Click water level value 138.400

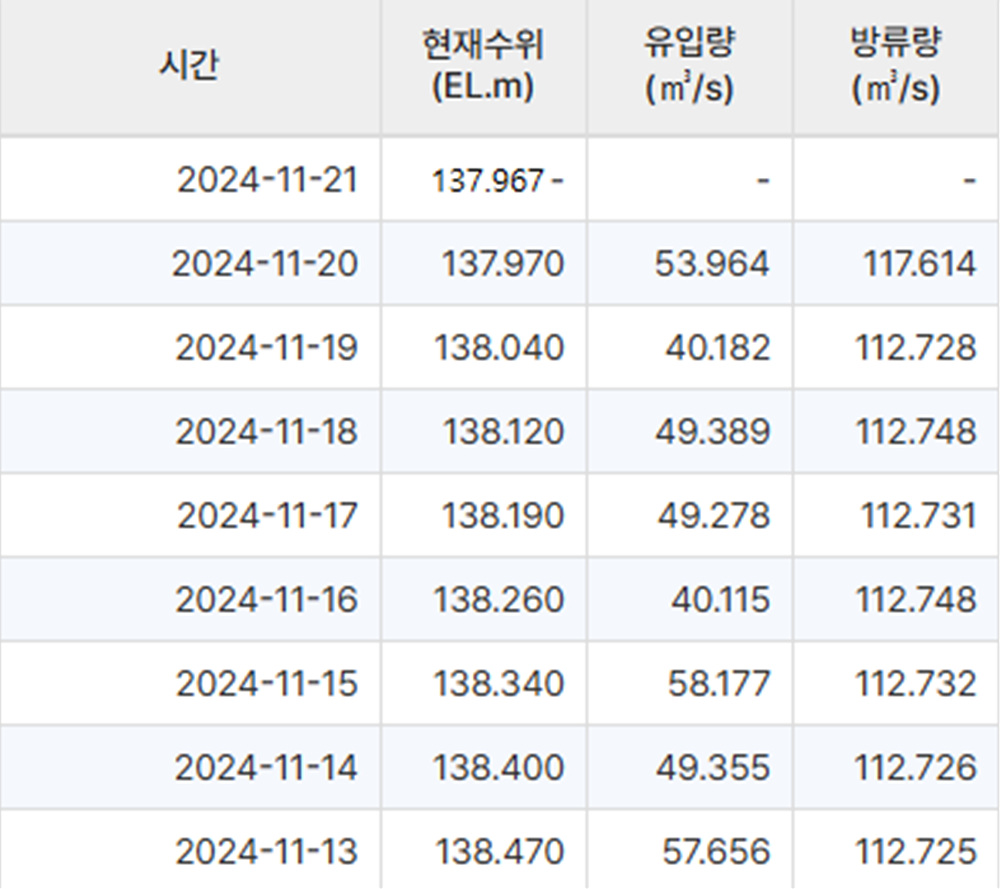pyautogui.click(x=499, y=768)
